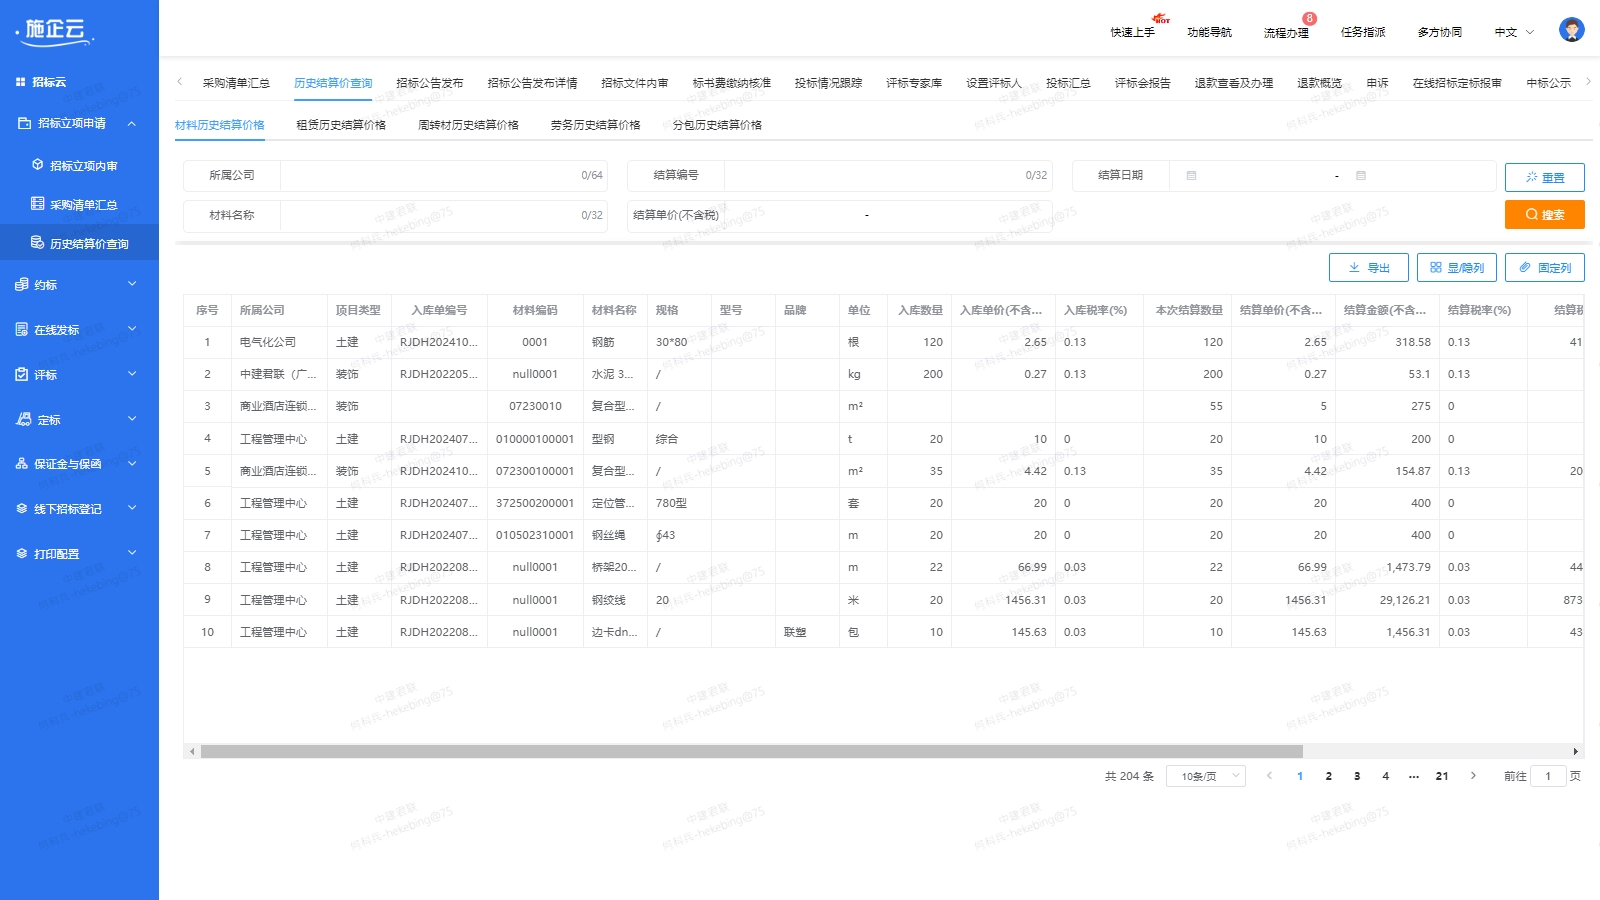Screen dimensions: 1600x900
Task: Open the 打印配置 sidebar icon
Action: (x=22, y=553)
